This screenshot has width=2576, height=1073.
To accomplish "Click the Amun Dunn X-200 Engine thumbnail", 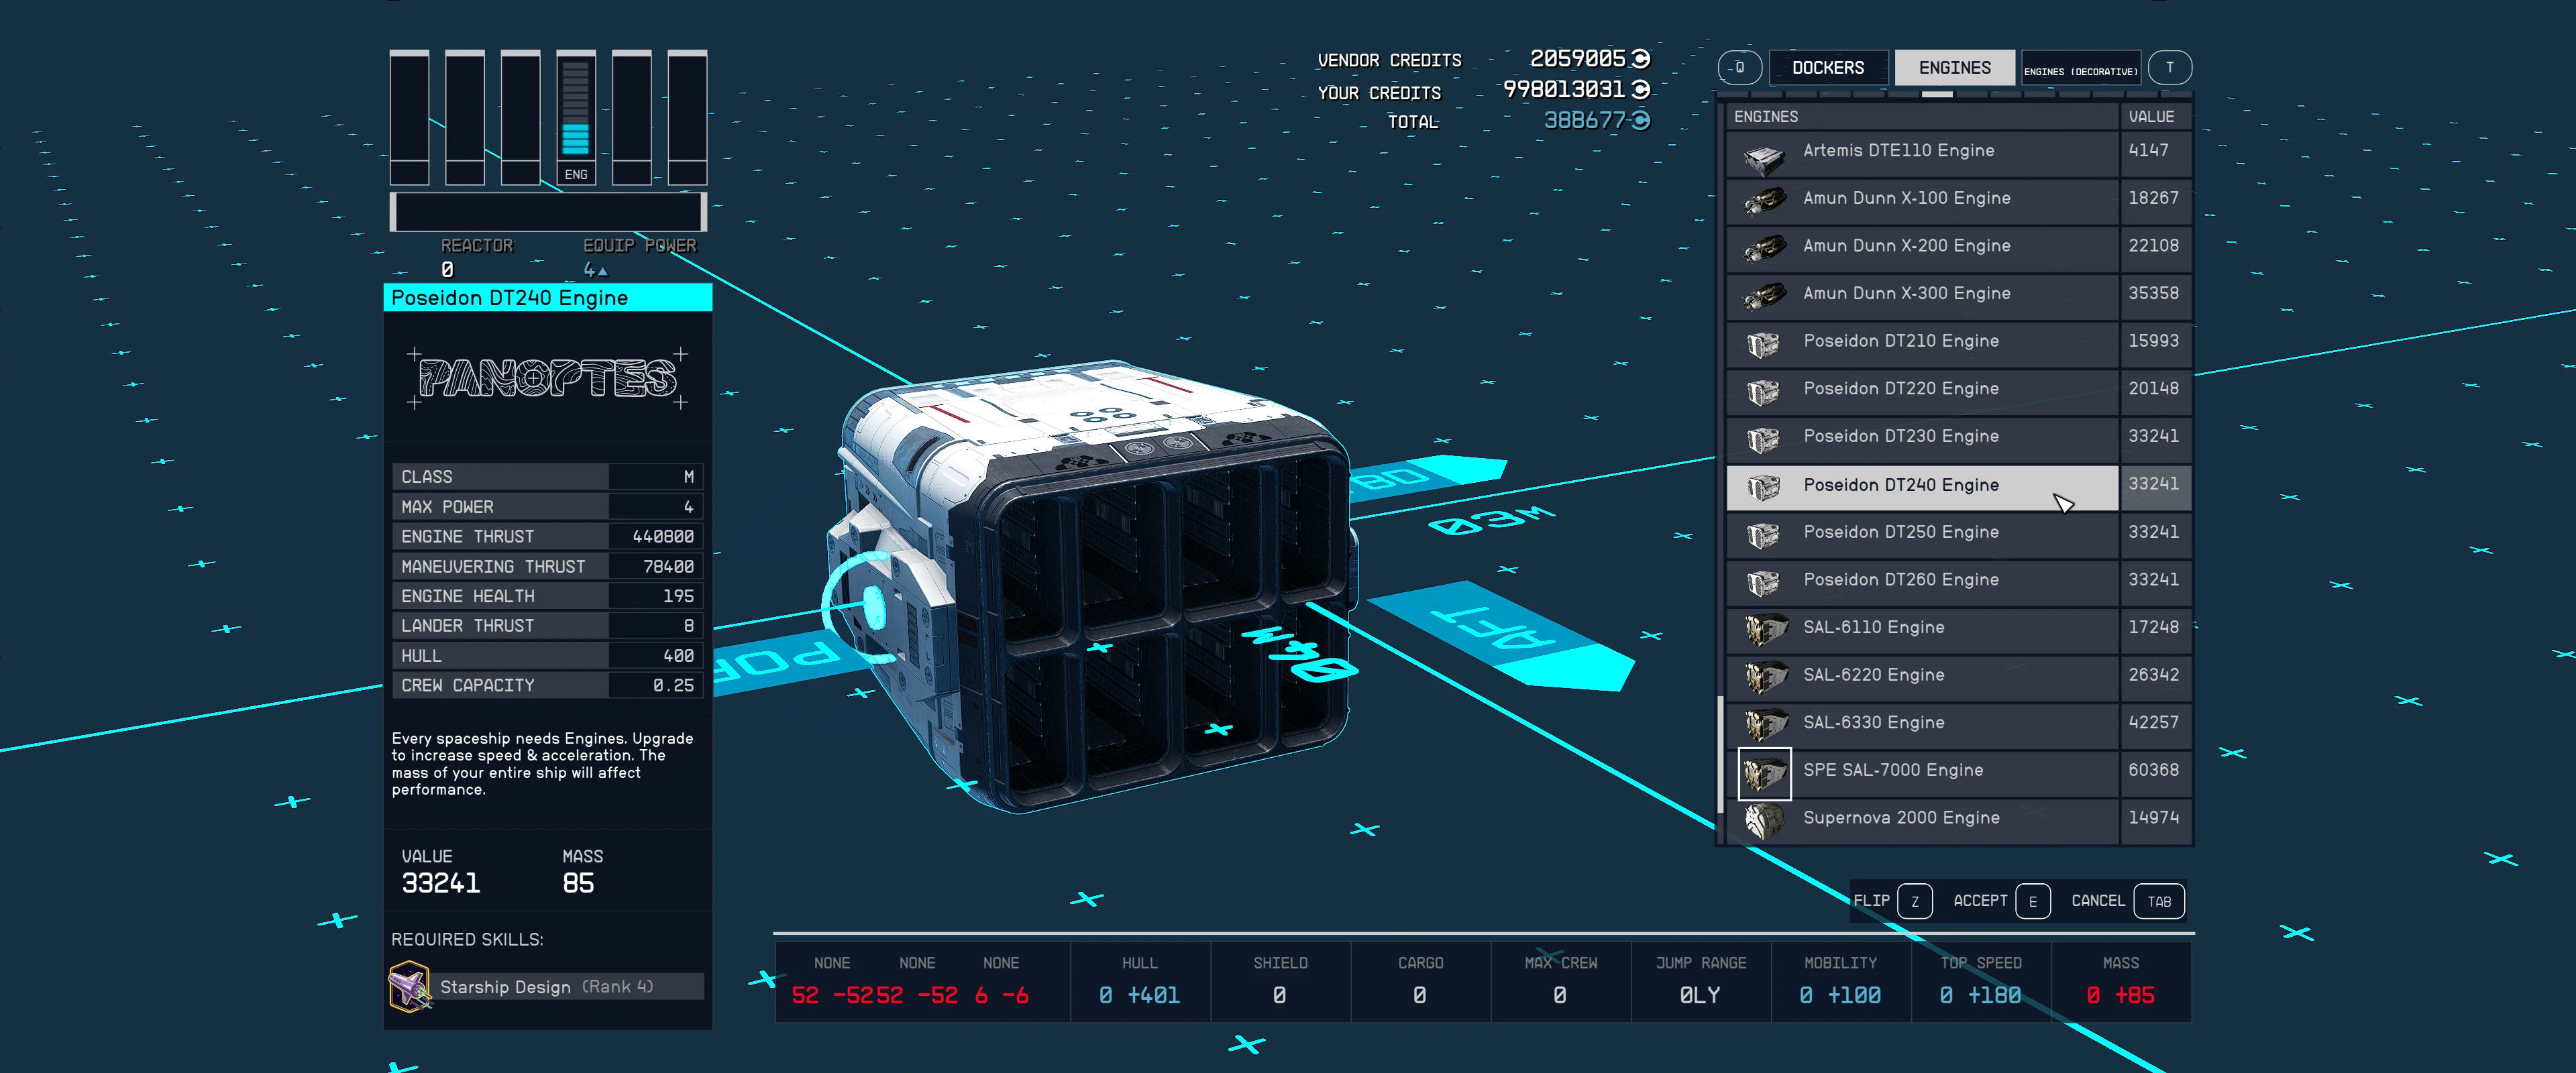I will [x=1764, y=248].
